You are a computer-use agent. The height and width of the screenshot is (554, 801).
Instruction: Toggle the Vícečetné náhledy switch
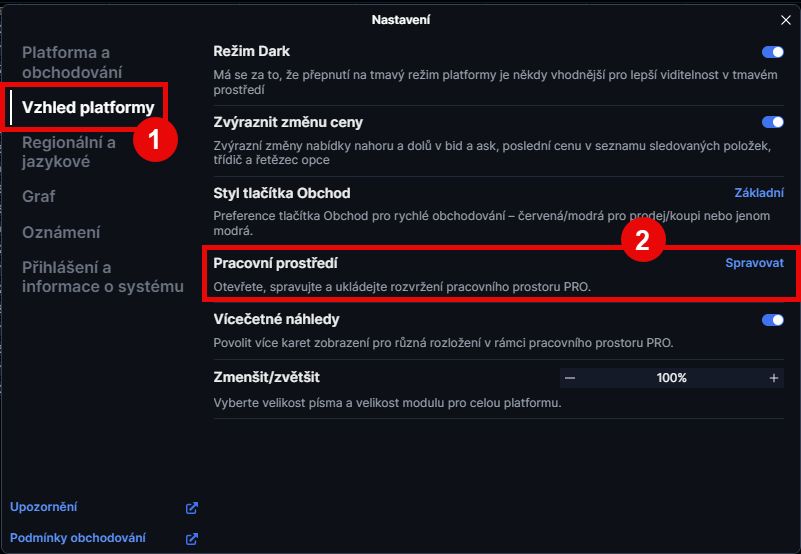pos(772,320)
